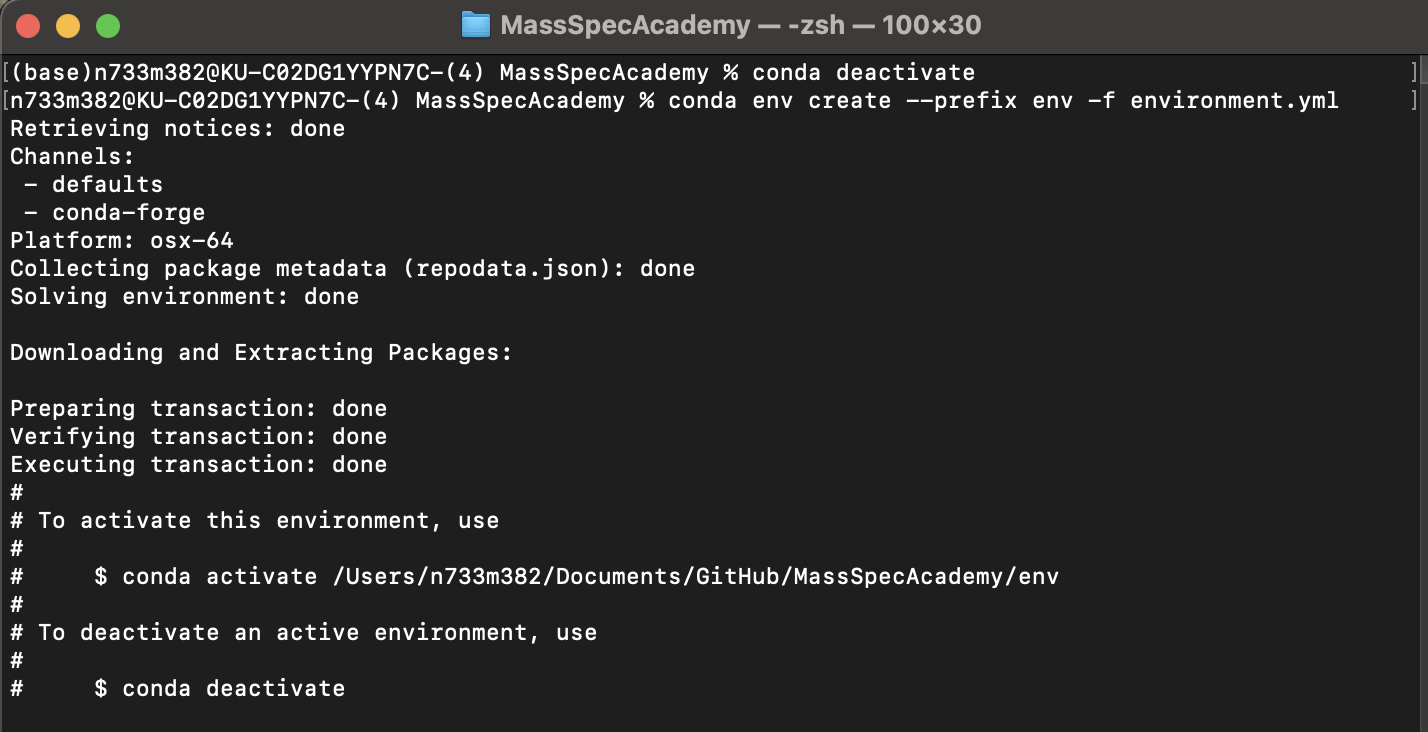Screen dimensions: 1428x732
Task: Click the "Platform: osx-64" line
Action: (121, 241)
